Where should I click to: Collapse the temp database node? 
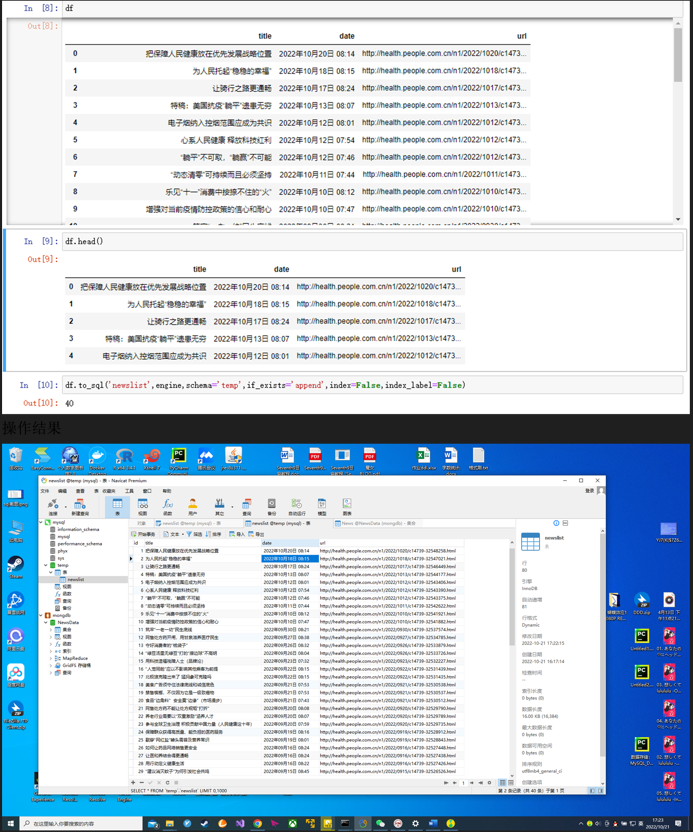(46, 565)
